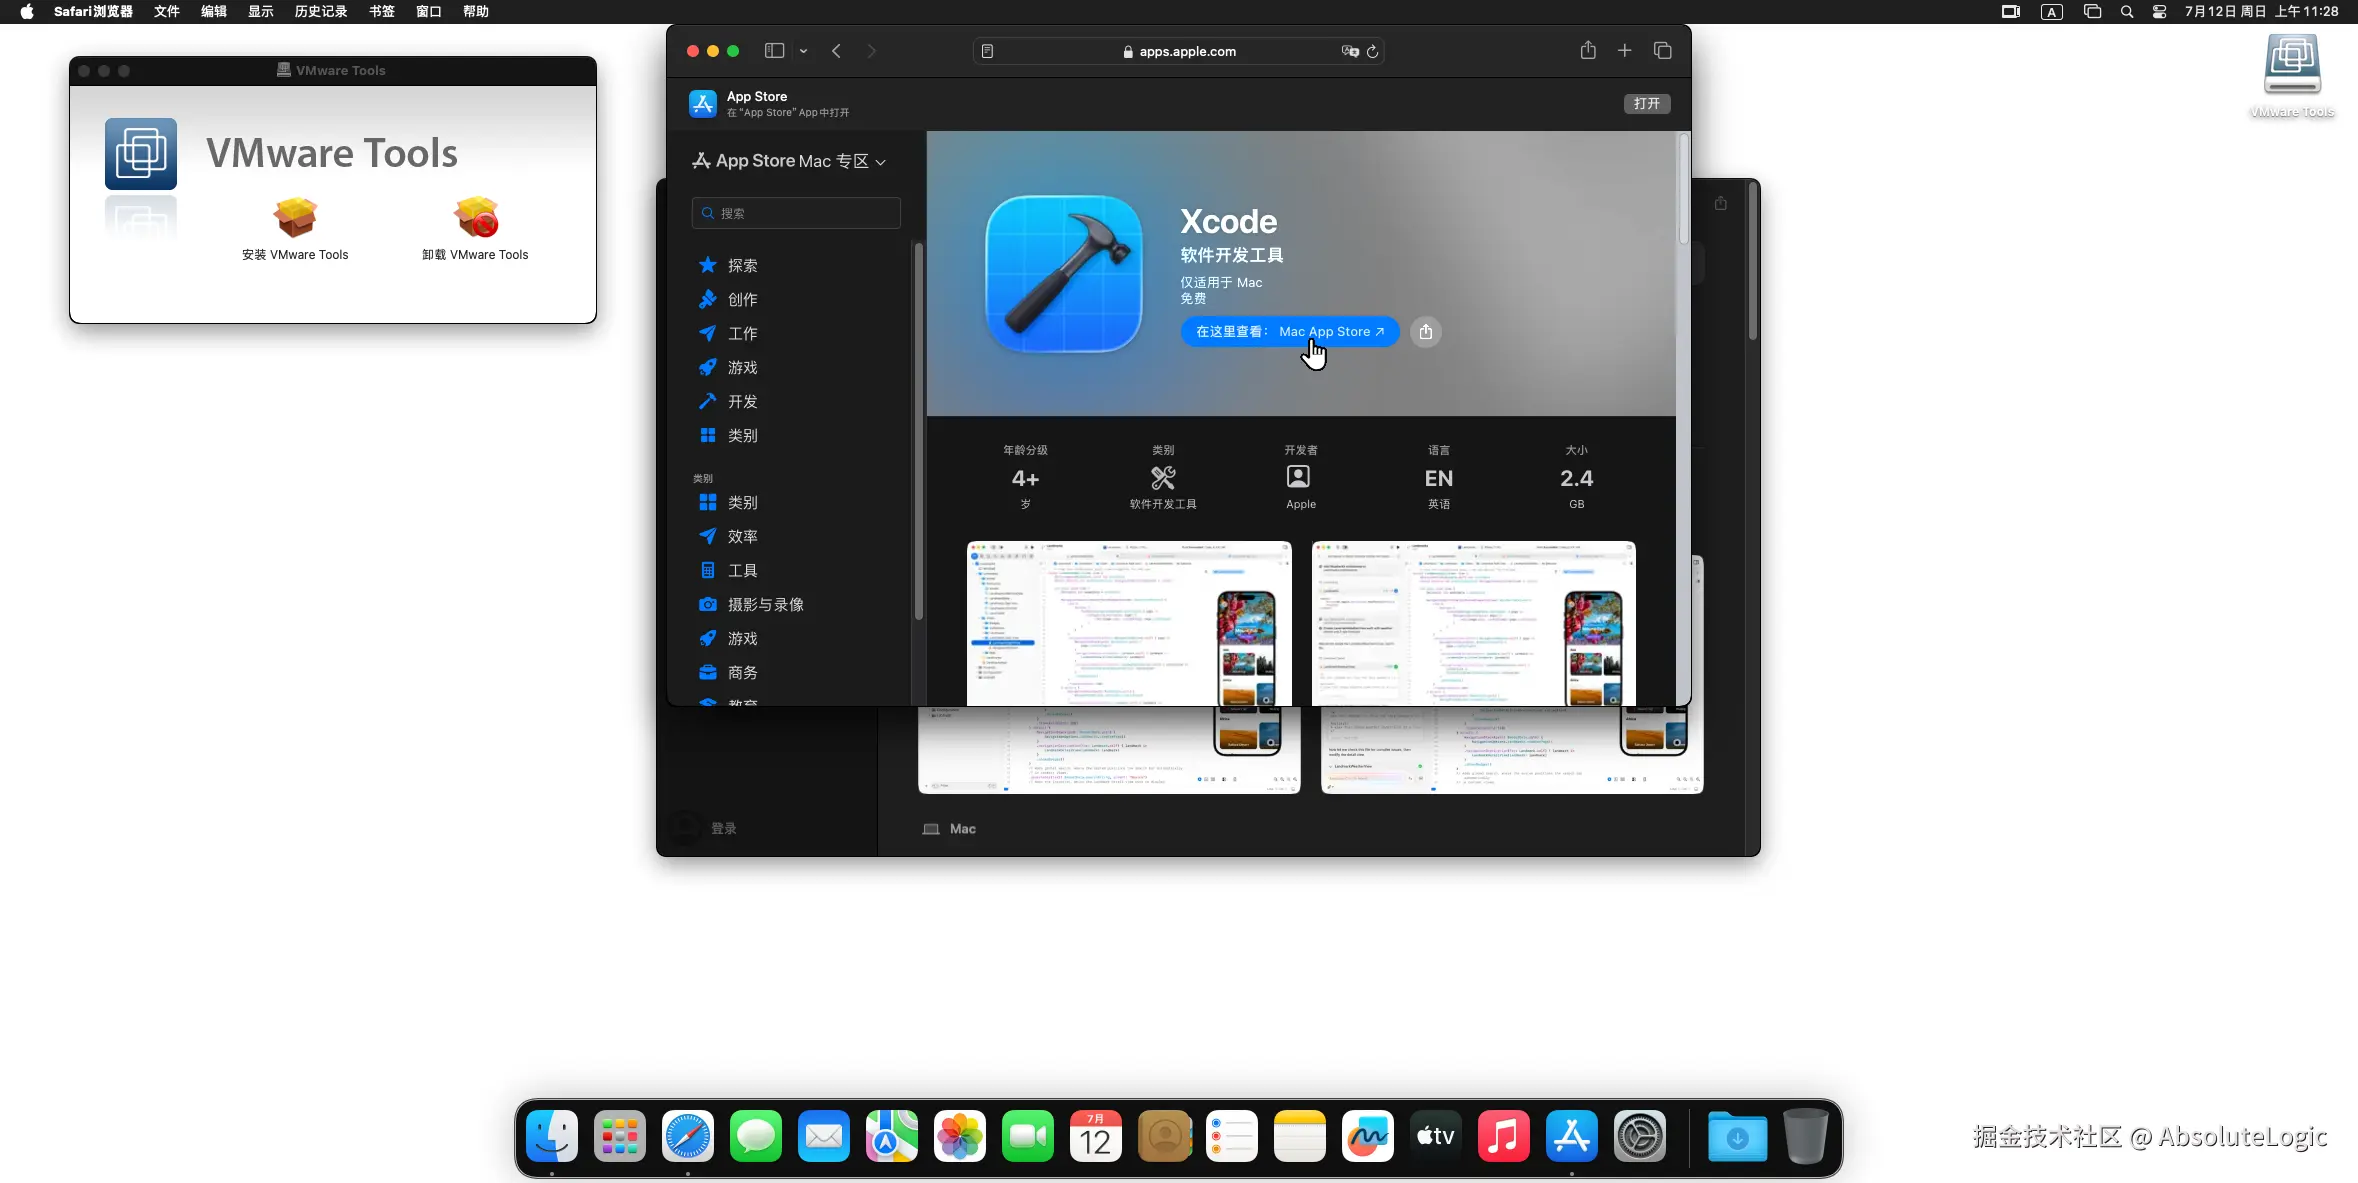This screenshot has width=2358, height=1183.
Task: Open the 窗口 menu
Action: pyautogui.click(x=429, y=11)
